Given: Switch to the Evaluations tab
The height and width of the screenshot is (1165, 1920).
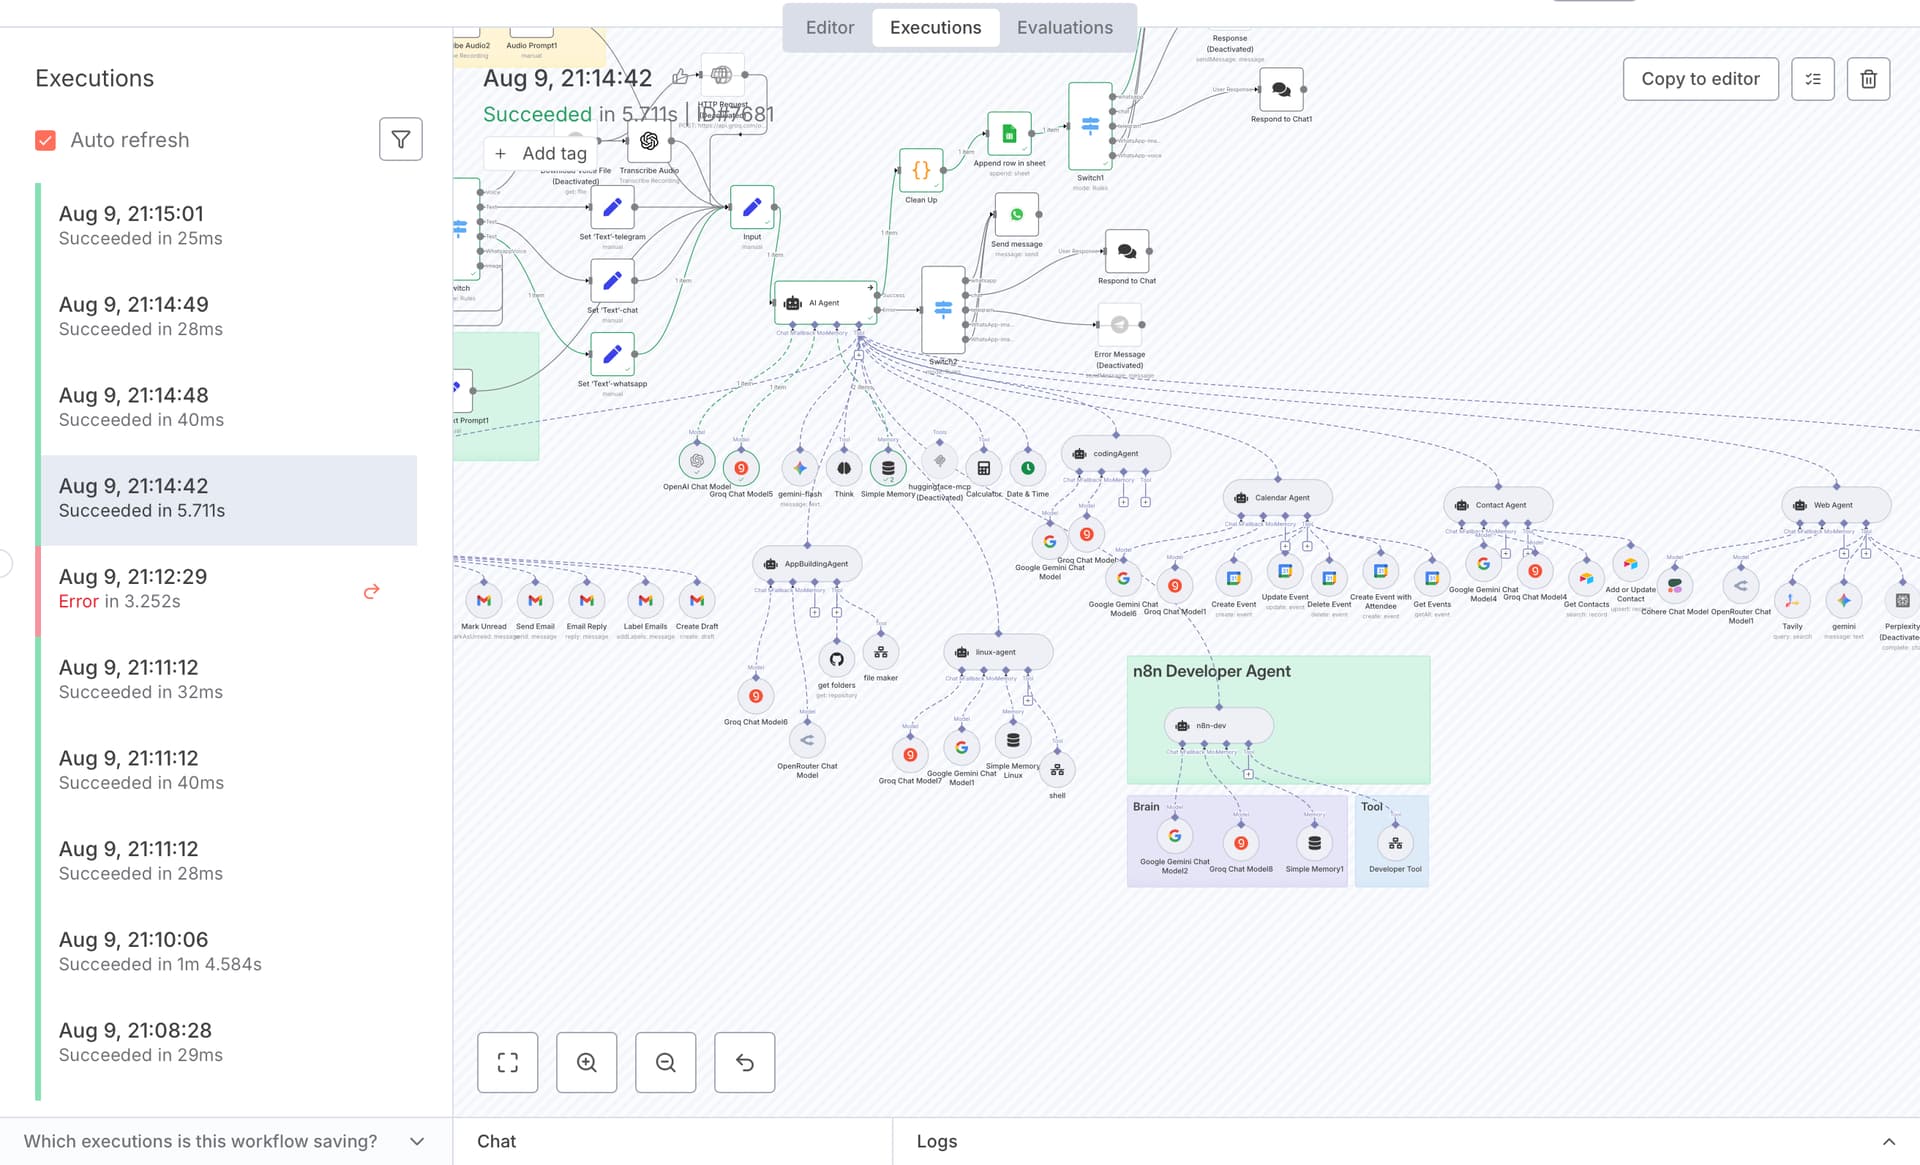Looking at the screenshot, I should pyautogui.click(x=1065, y=27).
